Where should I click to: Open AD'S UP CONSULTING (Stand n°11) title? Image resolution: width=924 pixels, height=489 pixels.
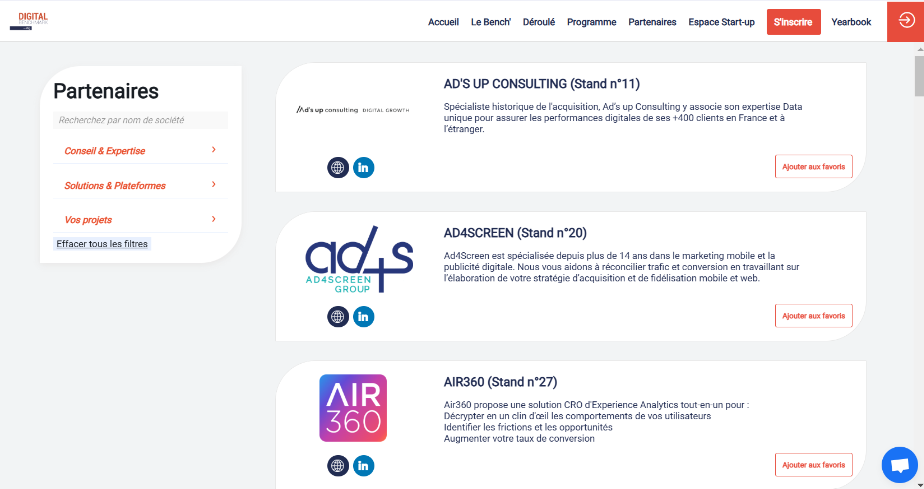tap(542, 84)
